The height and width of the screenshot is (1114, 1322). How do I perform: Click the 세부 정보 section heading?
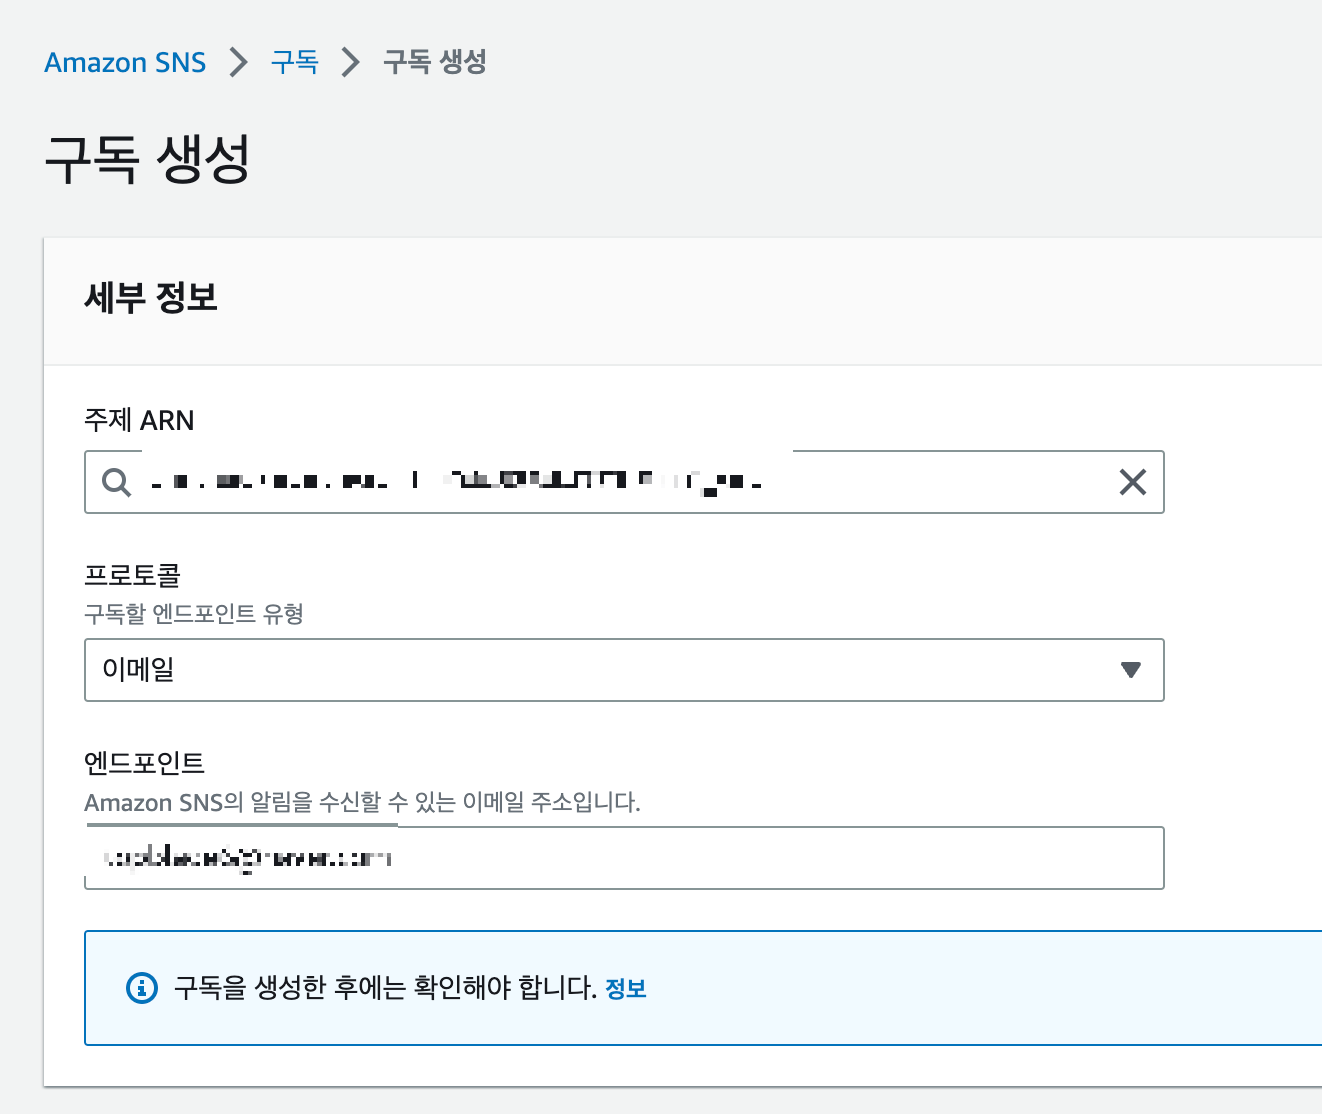(x=151, y=297)
